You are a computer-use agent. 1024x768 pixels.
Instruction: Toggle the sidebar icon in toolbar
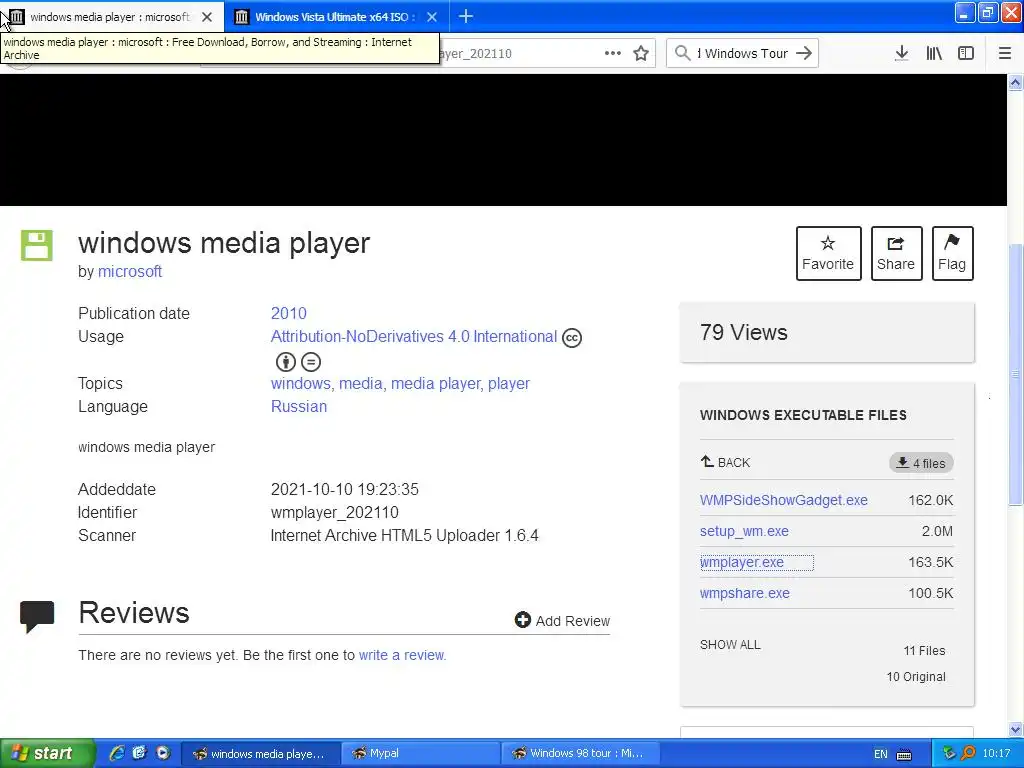click(x=966, y=54)
